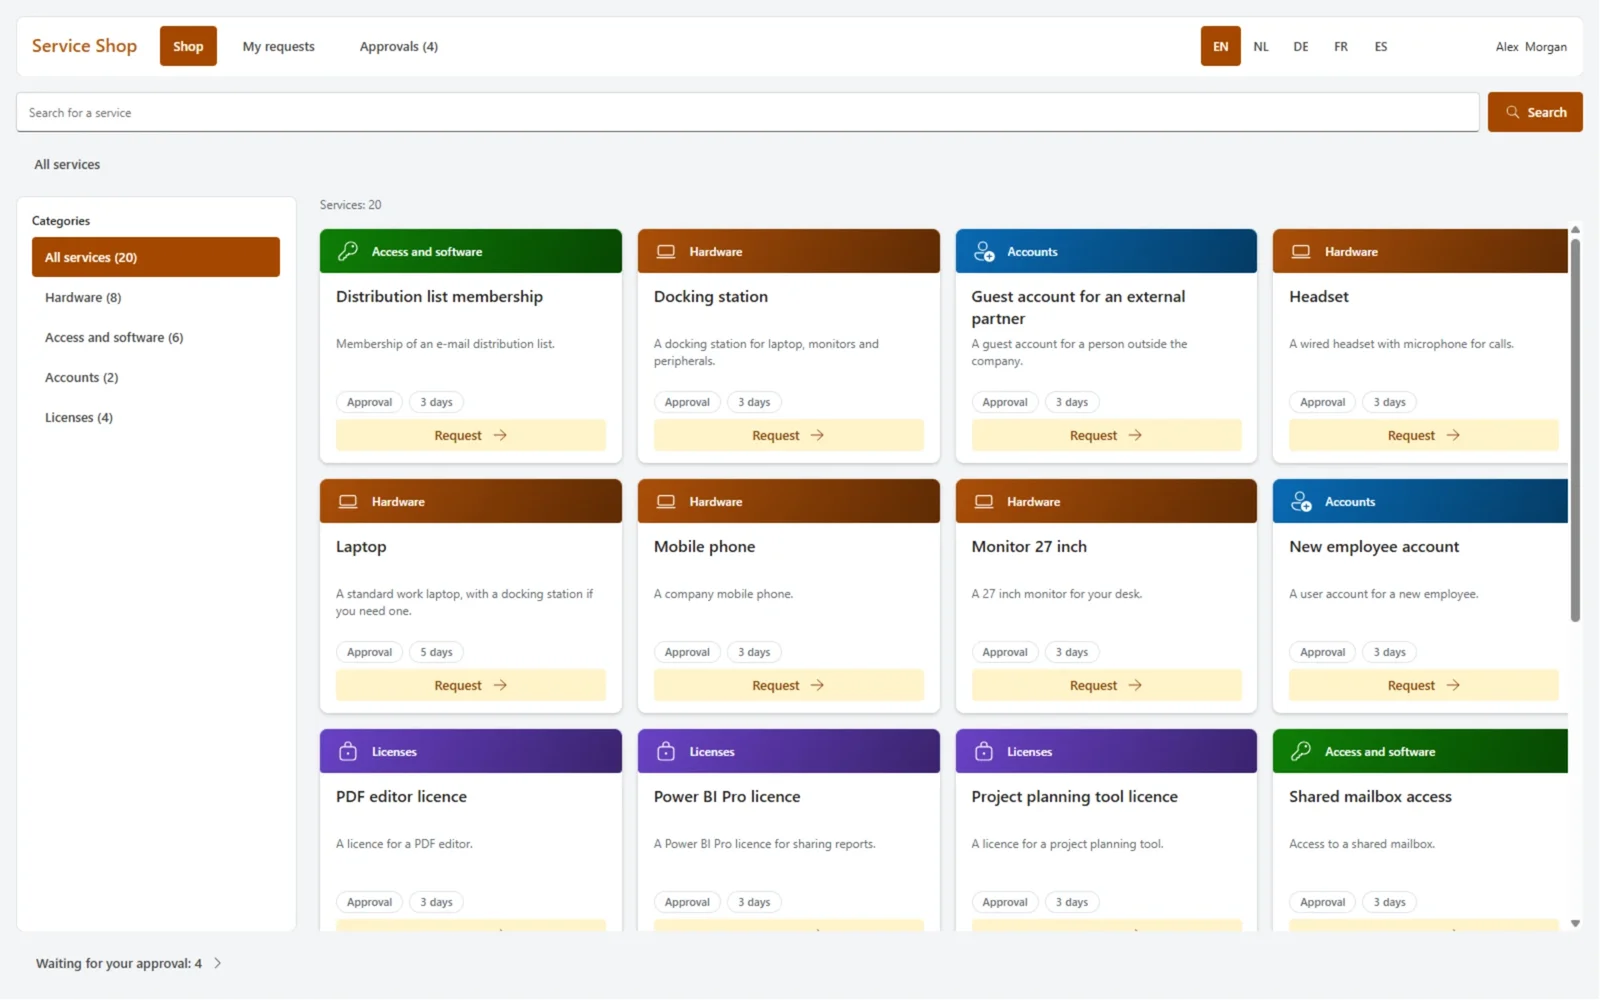Click the bag icon on PDF editor licence card
The height and width of the screenshot is (1000, 1600).
[x=348, y=751]
